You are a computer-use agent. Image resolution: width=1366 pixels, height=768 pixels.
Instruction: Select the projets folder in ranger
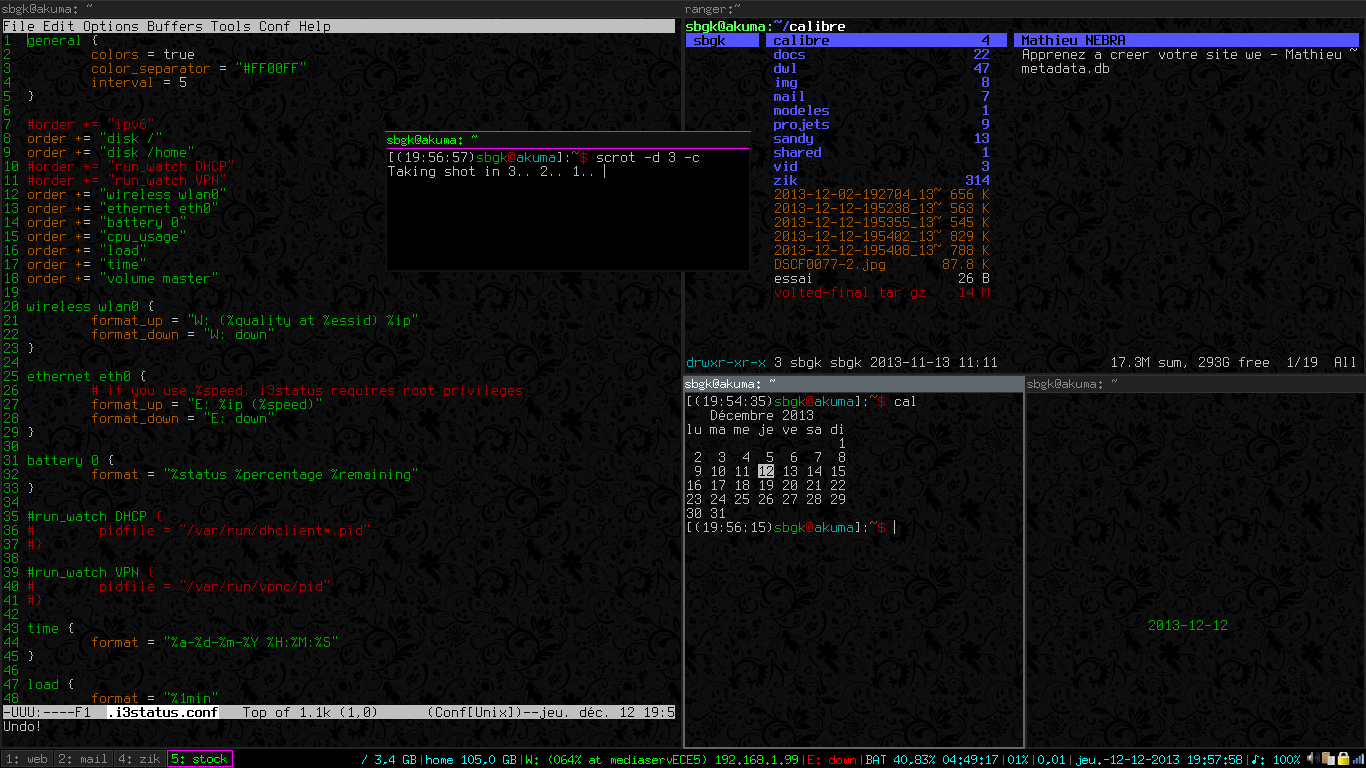click(x=801, y=125)
